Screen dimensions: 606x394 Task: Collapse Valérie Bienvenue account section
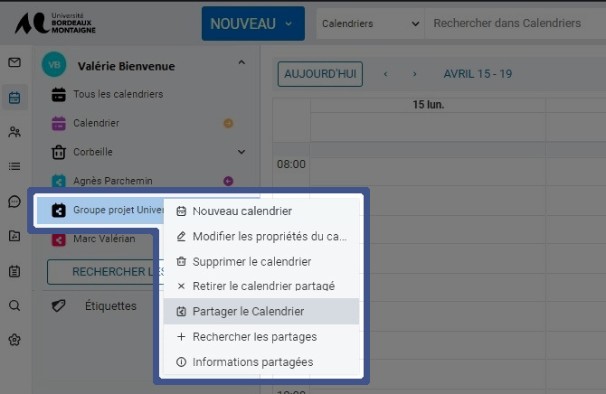coord(242,62)
